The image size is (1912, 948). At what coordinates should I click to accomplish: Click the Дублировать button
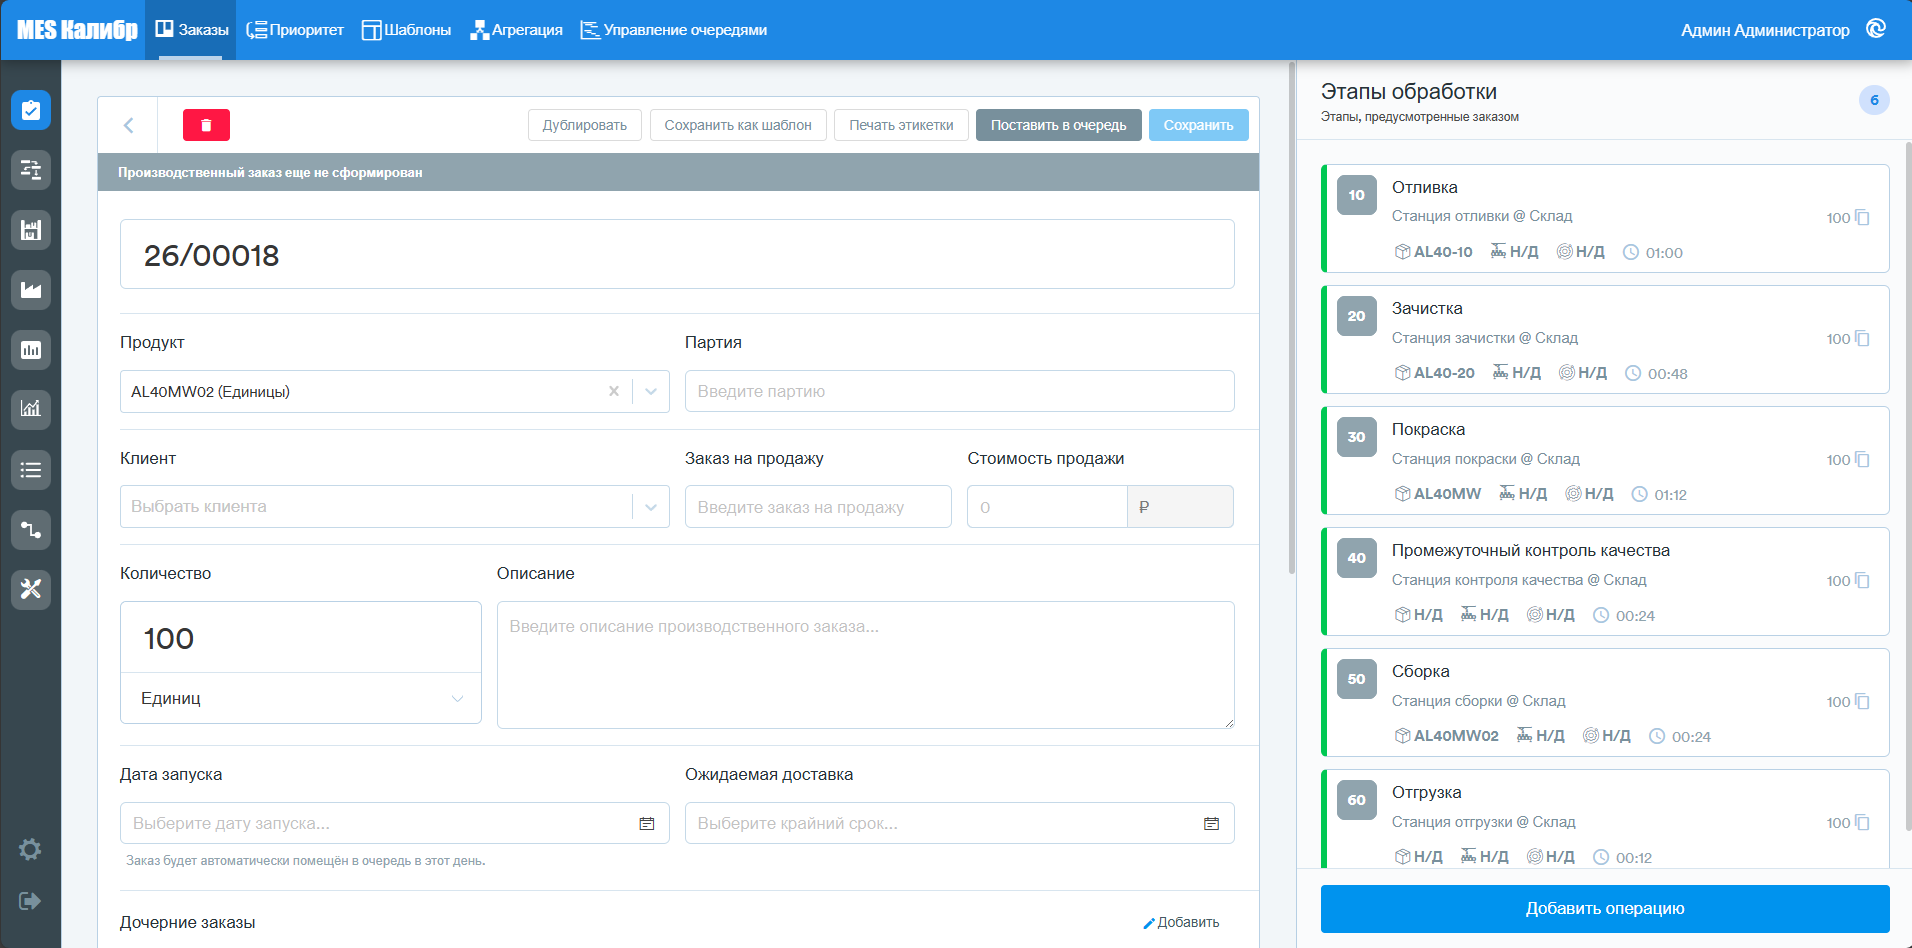(x=585, y=125)
